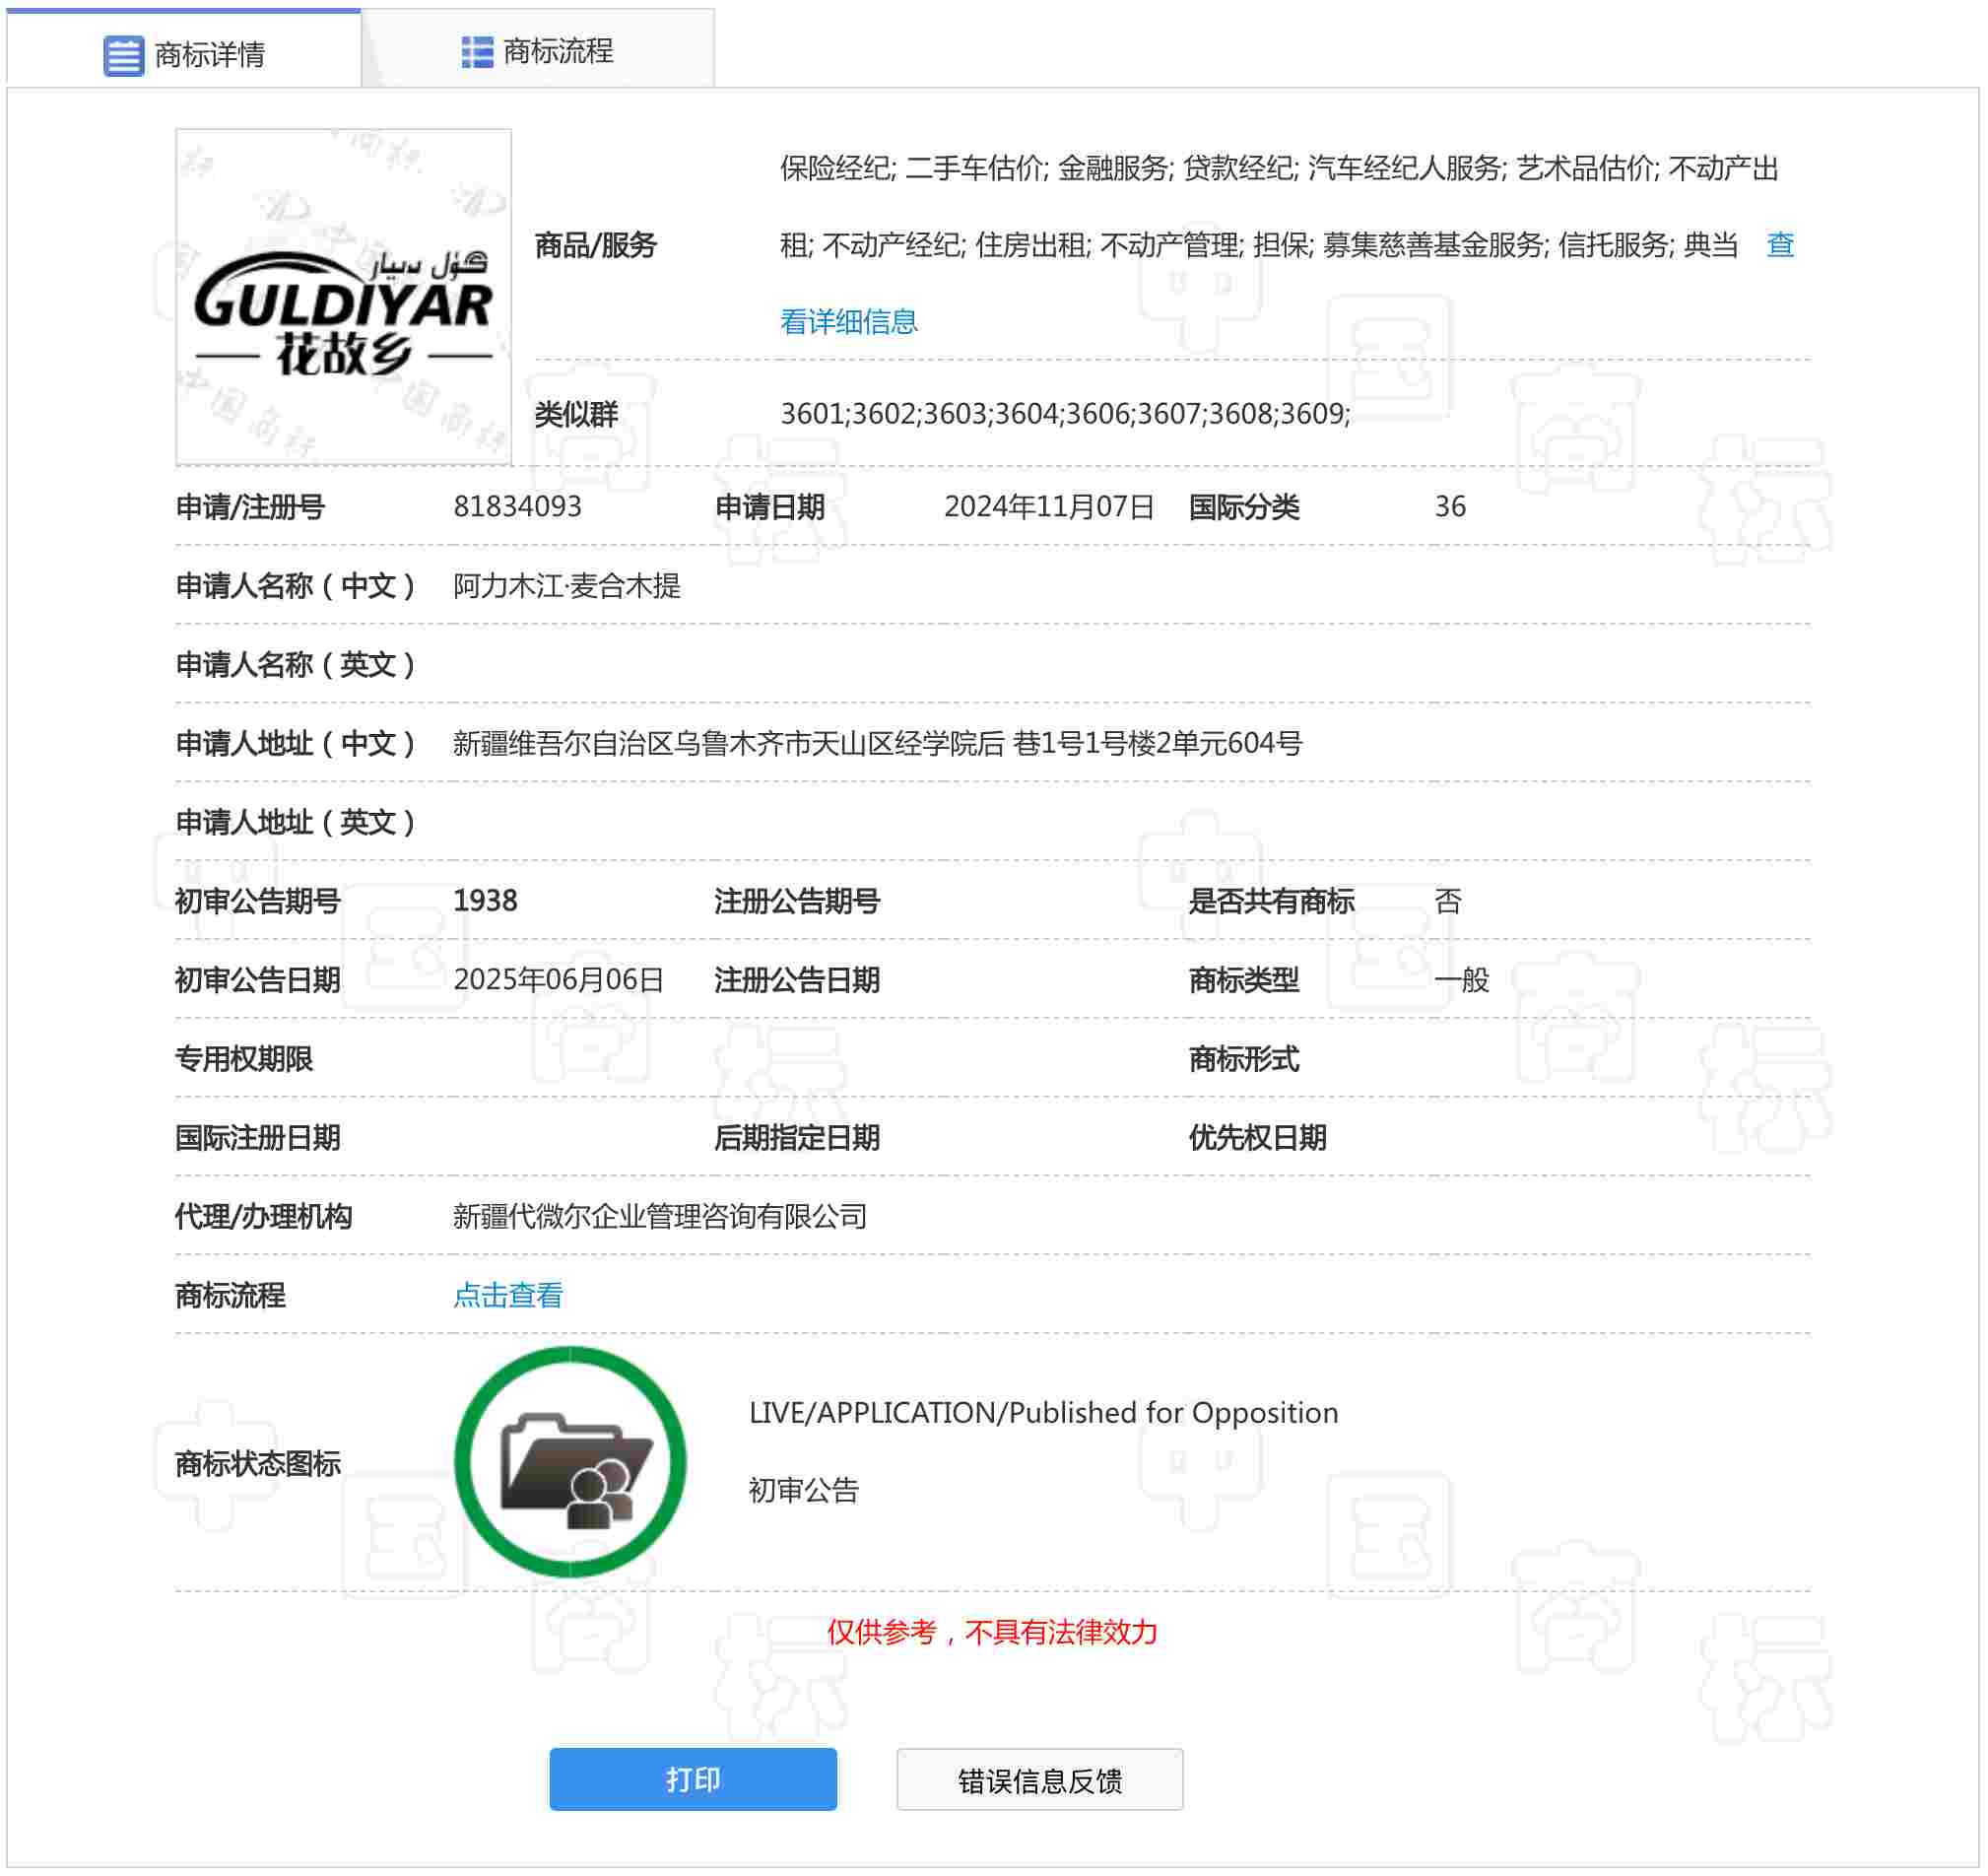This screenshot has width=1988, height=1876.
Task: Click the applicant address text in Urumqi
Action: click(877, 744)
